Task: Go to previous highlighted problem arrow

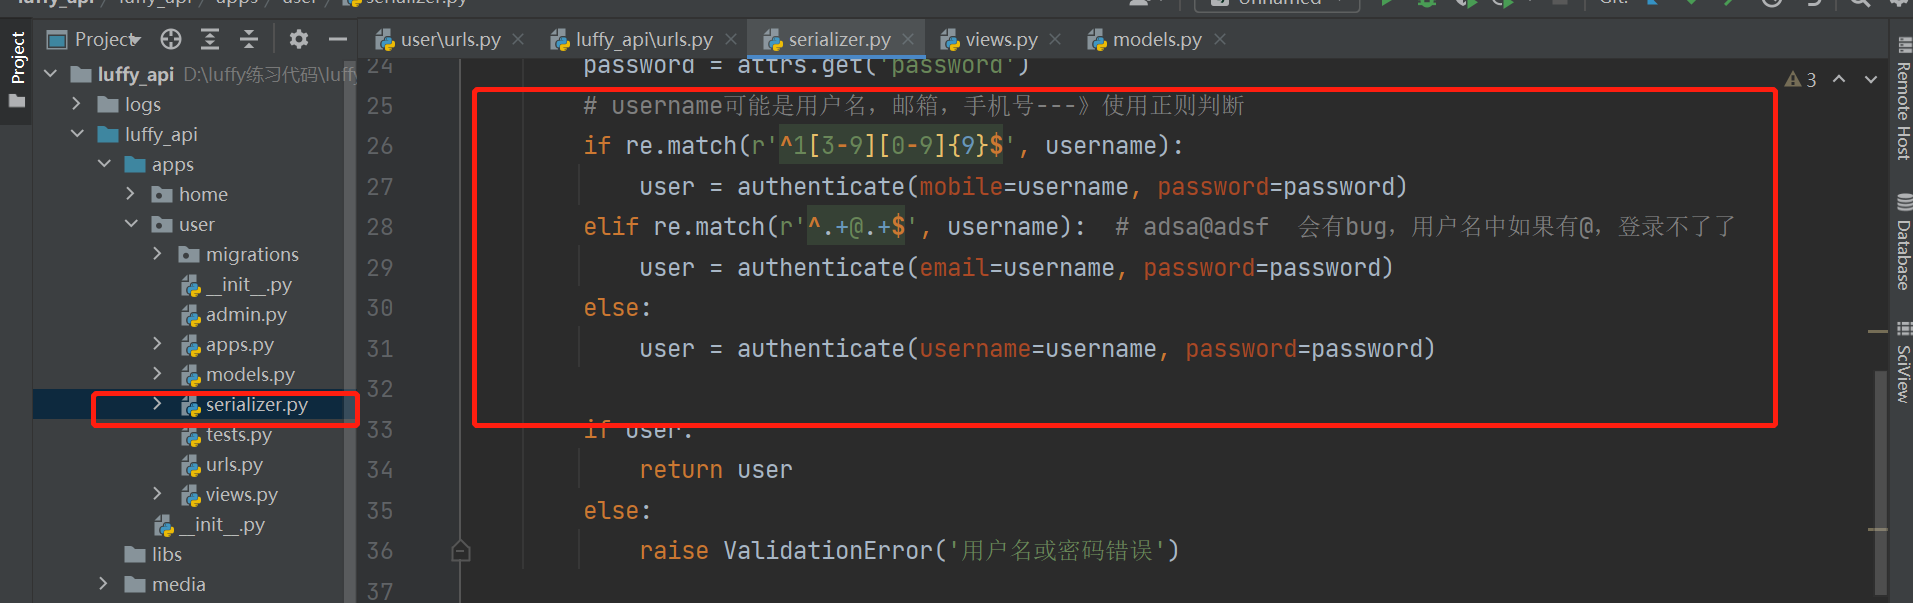Action: click(1839, 80)
